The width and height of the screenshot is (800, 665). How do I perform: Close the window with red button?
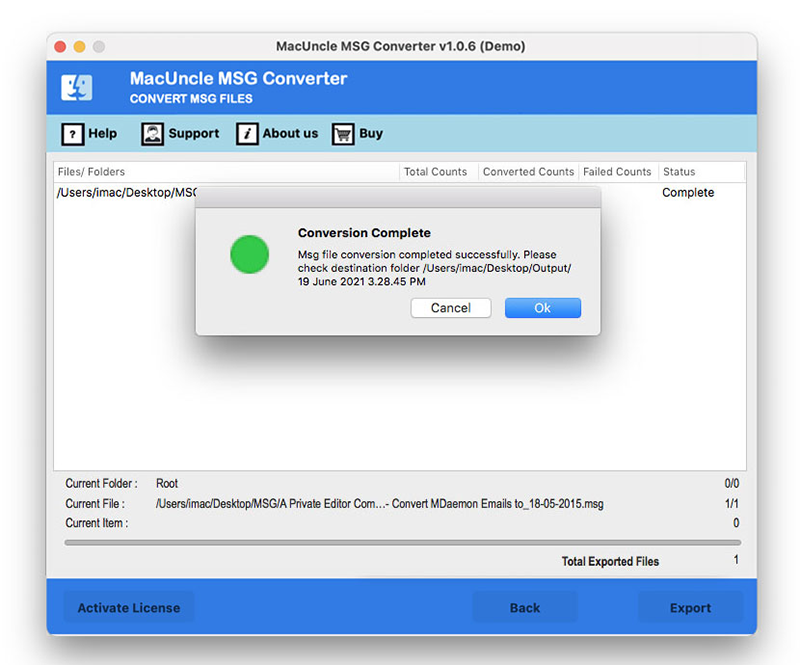coord(60,46)
